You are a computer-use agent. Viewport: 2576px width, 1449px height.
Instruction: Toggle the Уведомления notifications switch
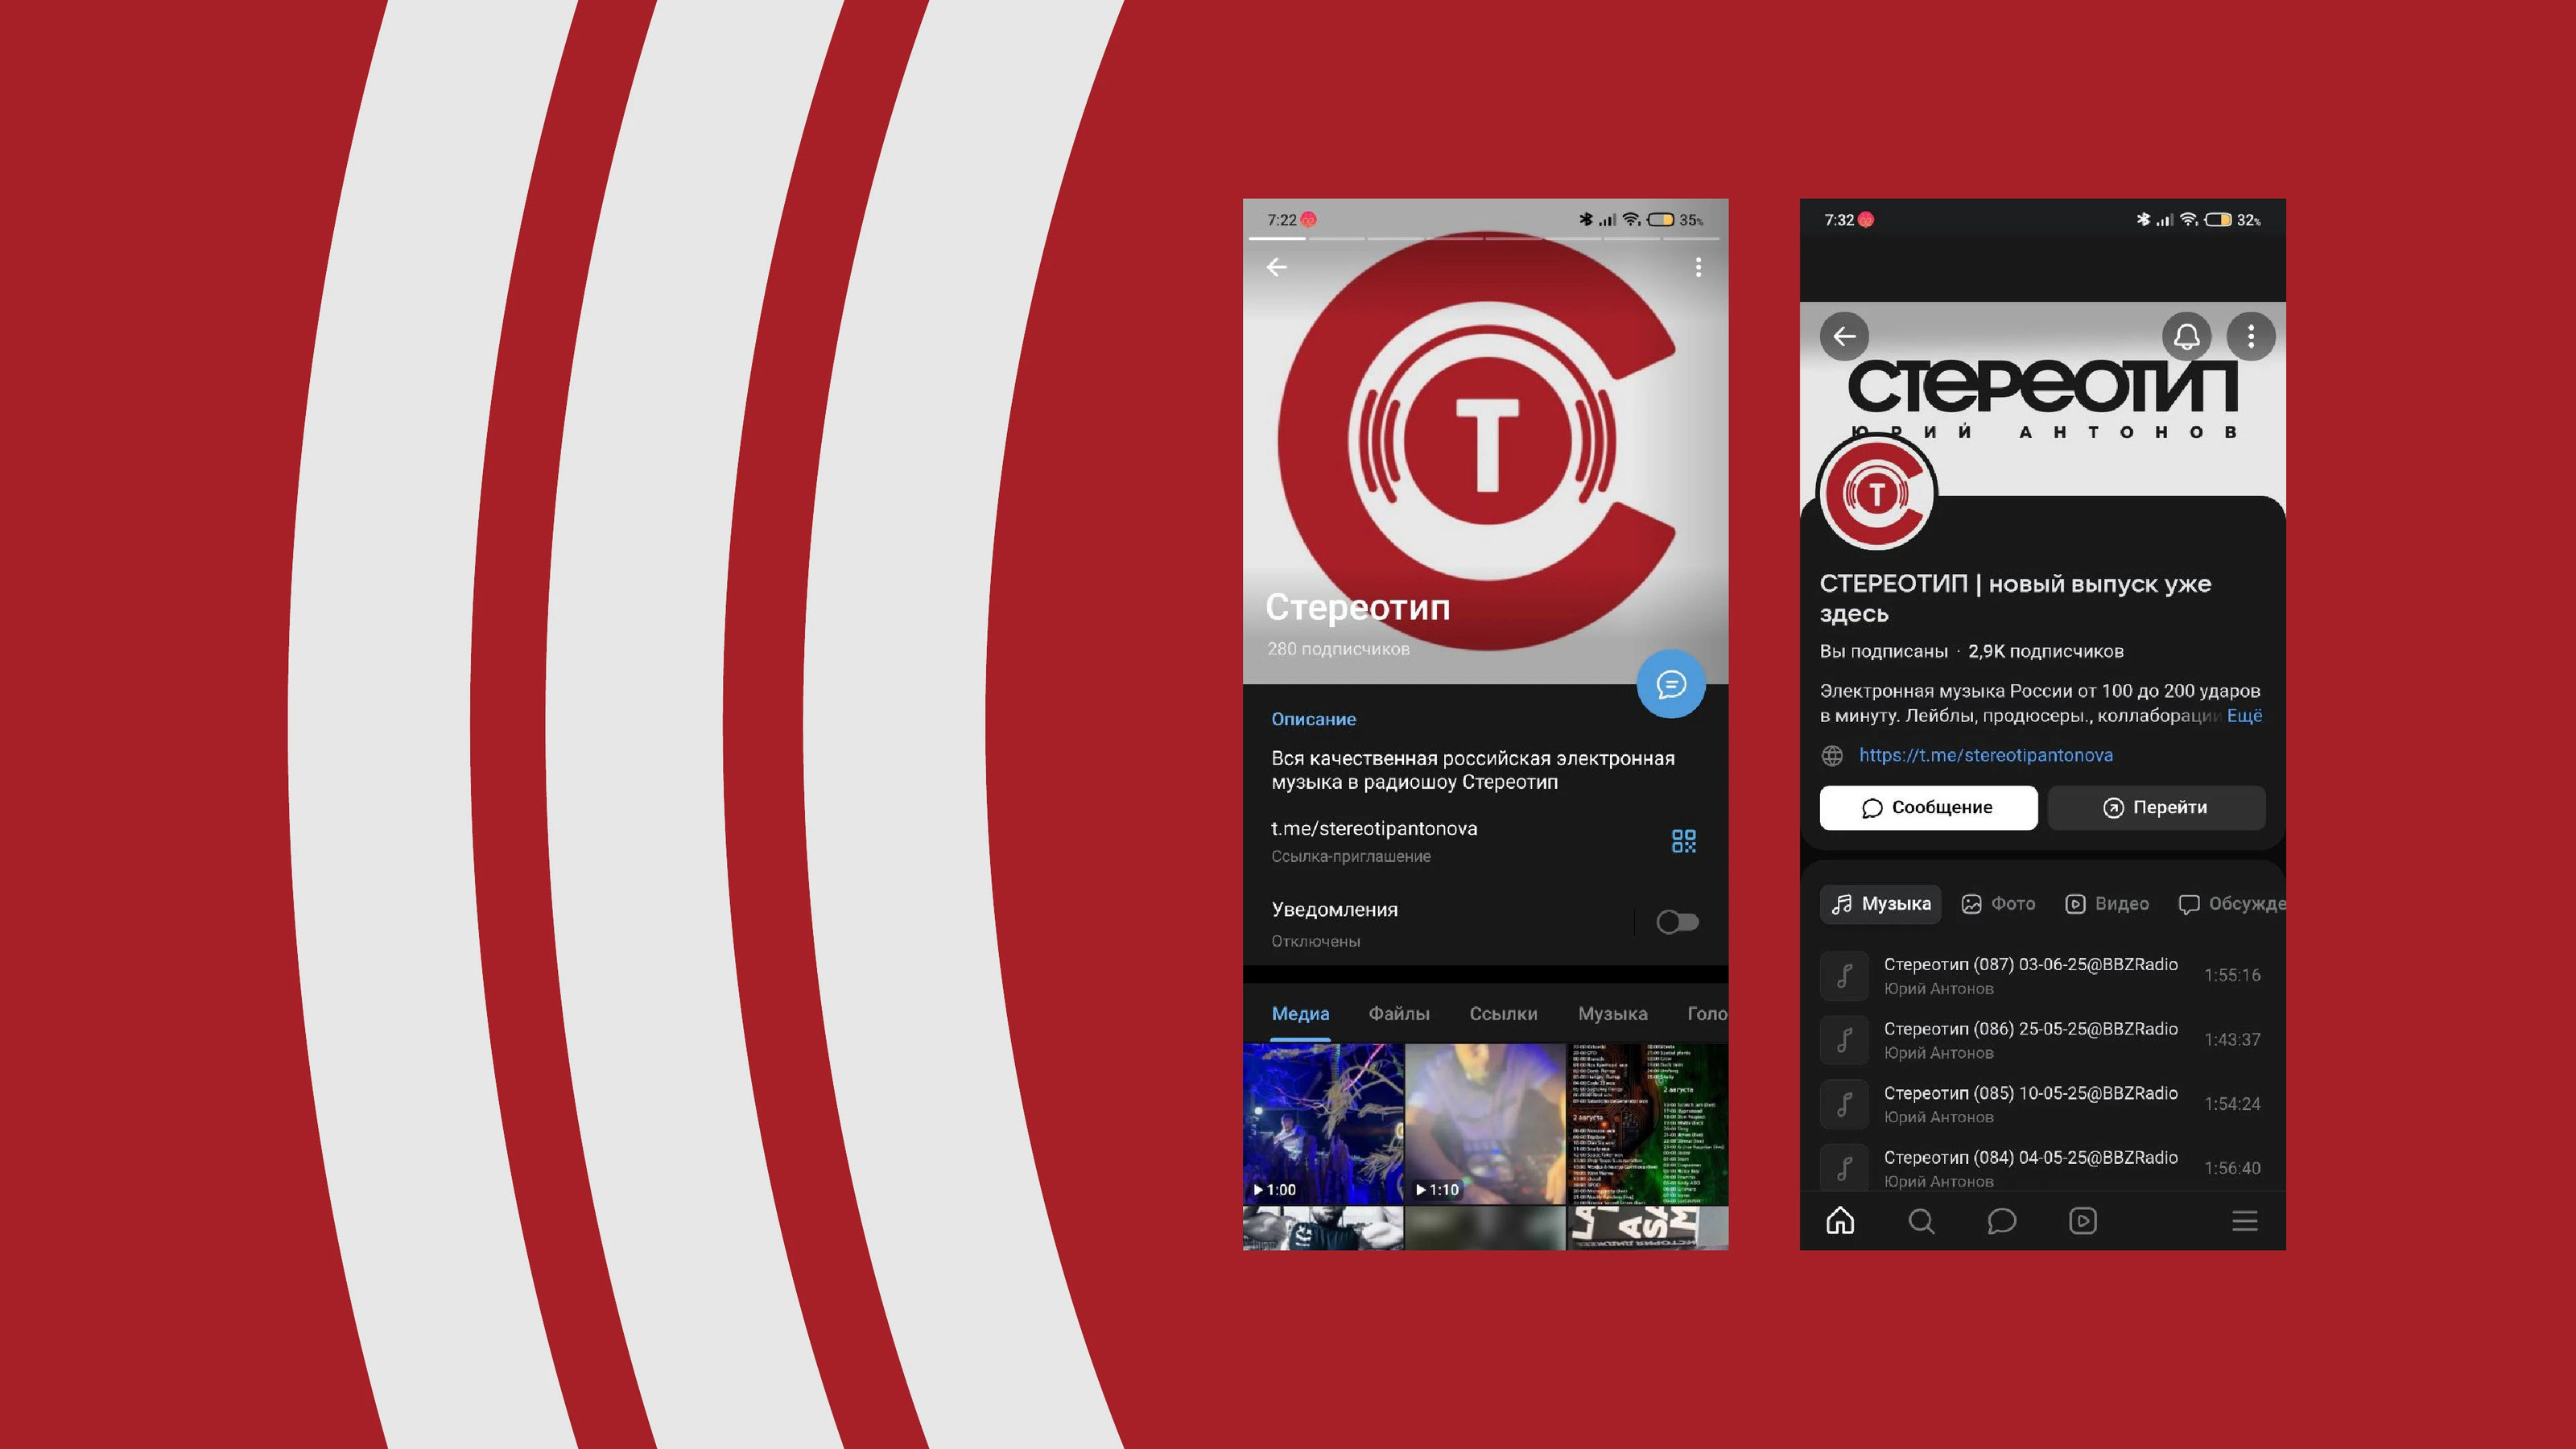point(1677,922)
